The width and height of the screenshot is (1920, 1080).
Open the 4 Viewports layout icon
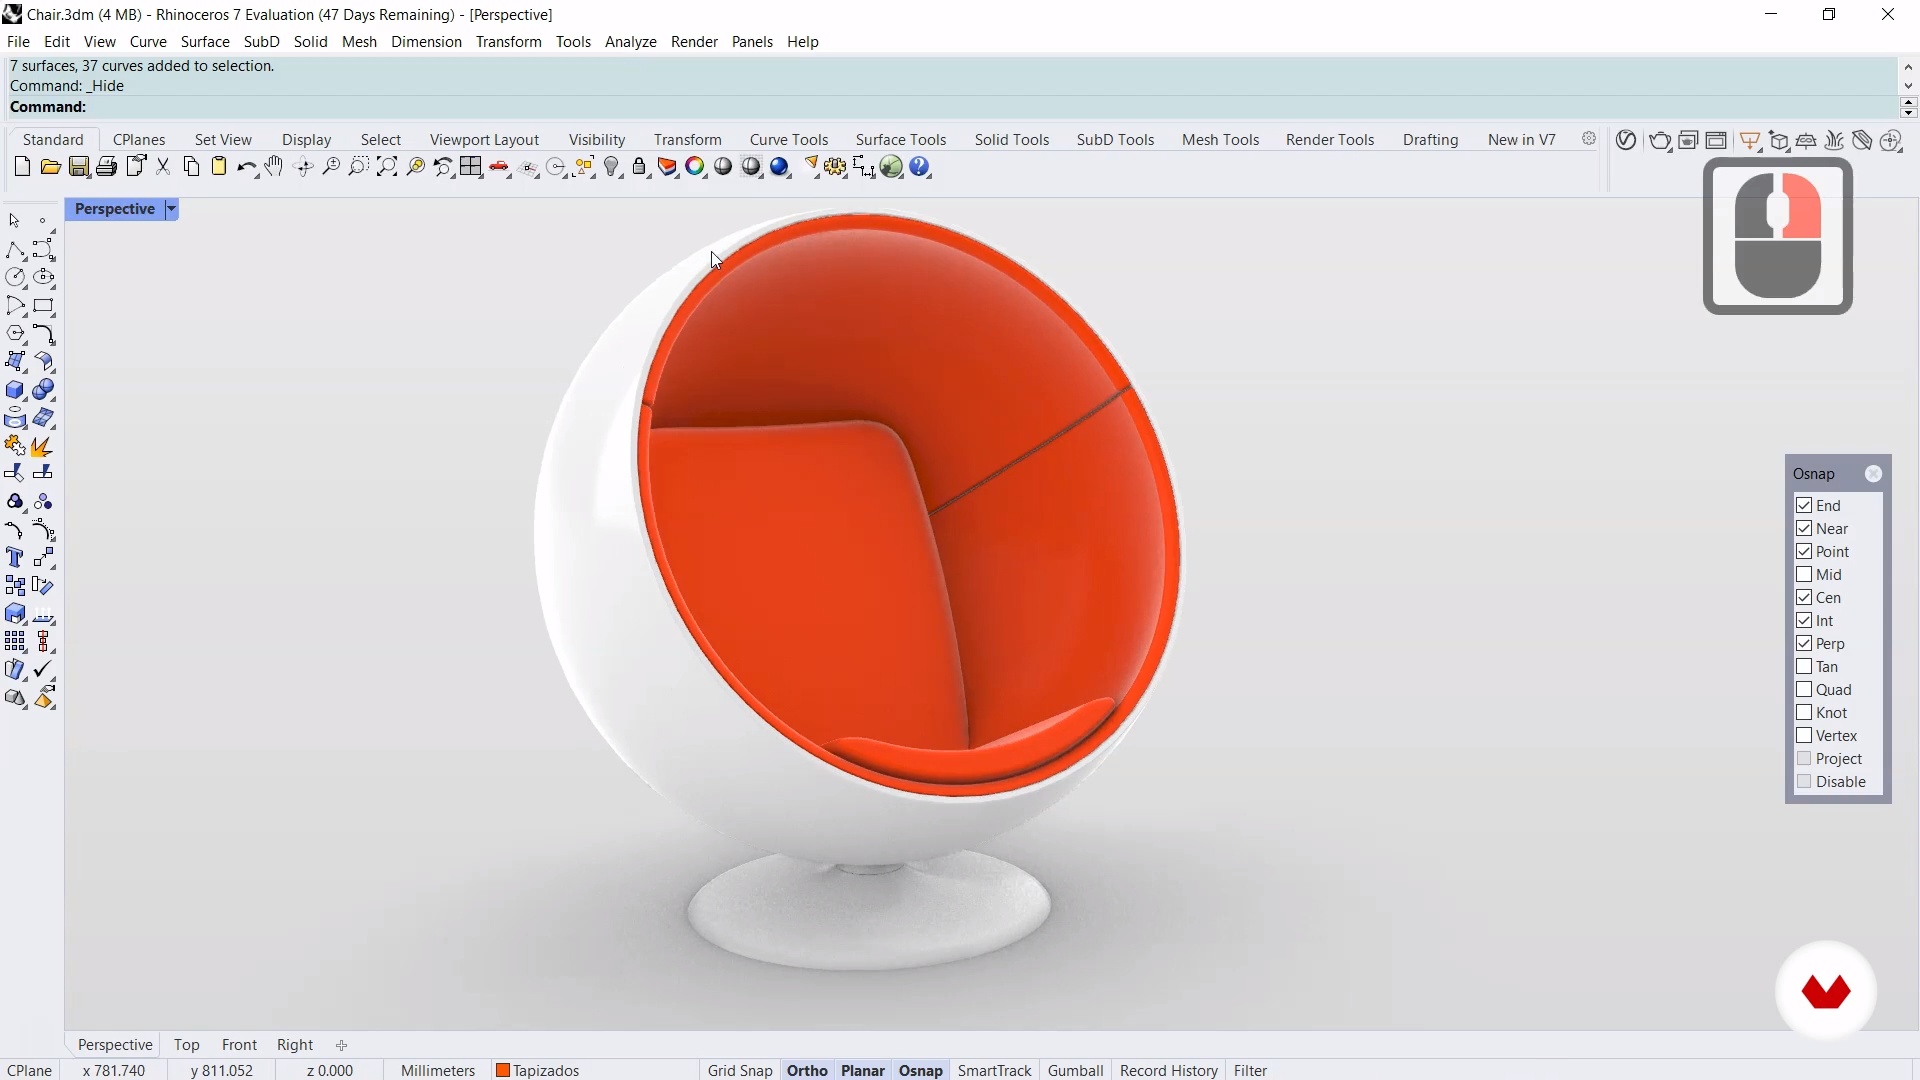pos(471,167)
